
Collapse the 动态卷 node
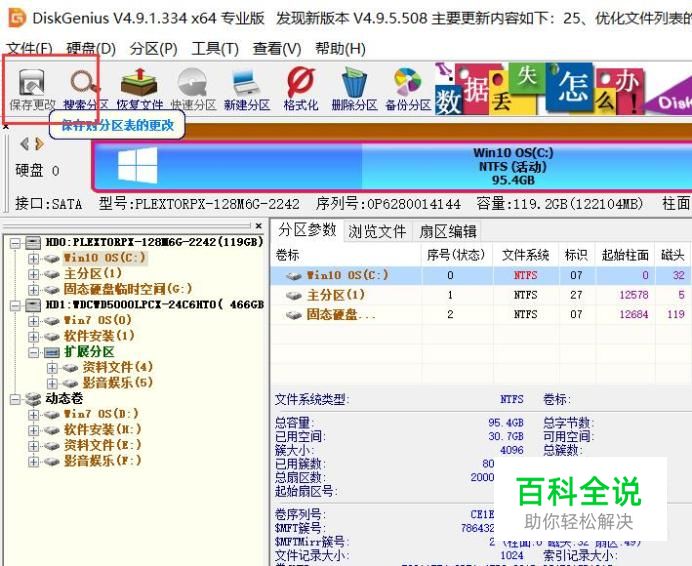click(15, 399)
